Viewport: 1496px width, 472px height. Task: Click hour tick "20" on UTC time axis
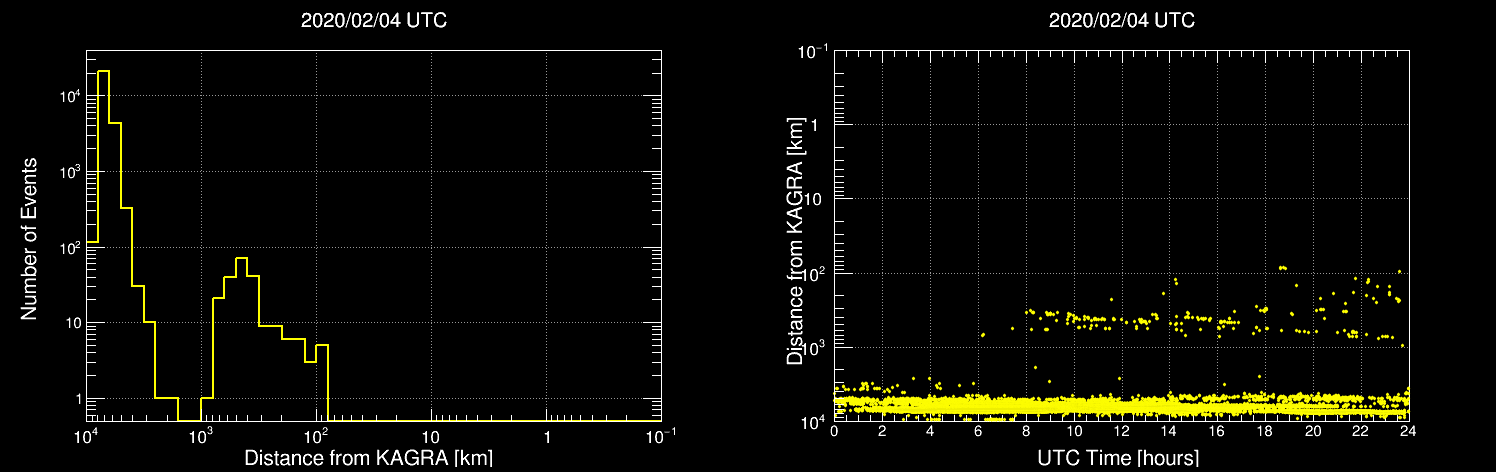[x=1313, y=431]
